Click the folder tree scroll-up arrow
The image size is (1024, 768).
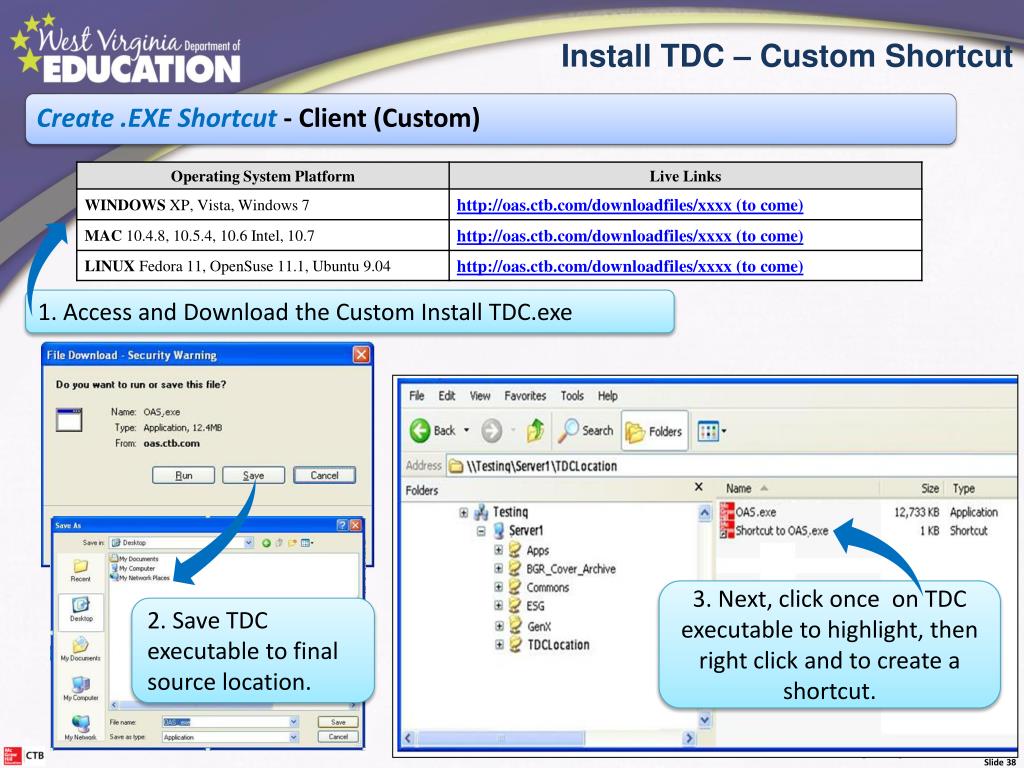click(705, 513)
